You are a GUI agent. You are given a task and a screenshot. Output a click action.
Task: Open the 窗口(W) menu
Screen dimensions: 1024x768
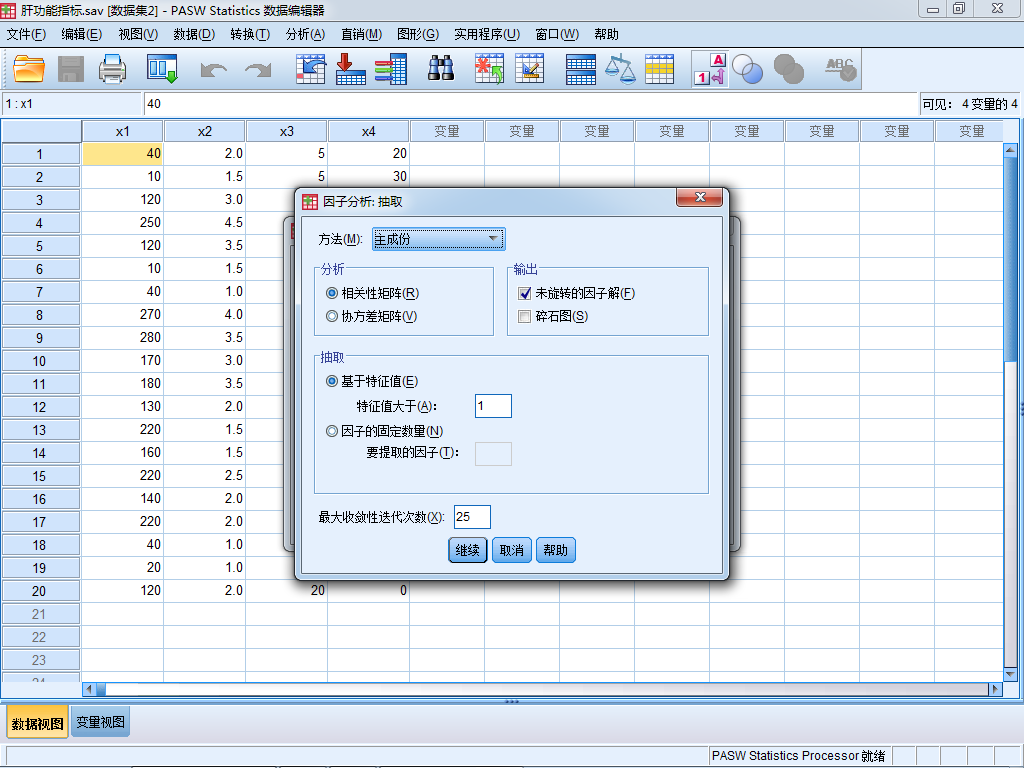click(558, 34)
